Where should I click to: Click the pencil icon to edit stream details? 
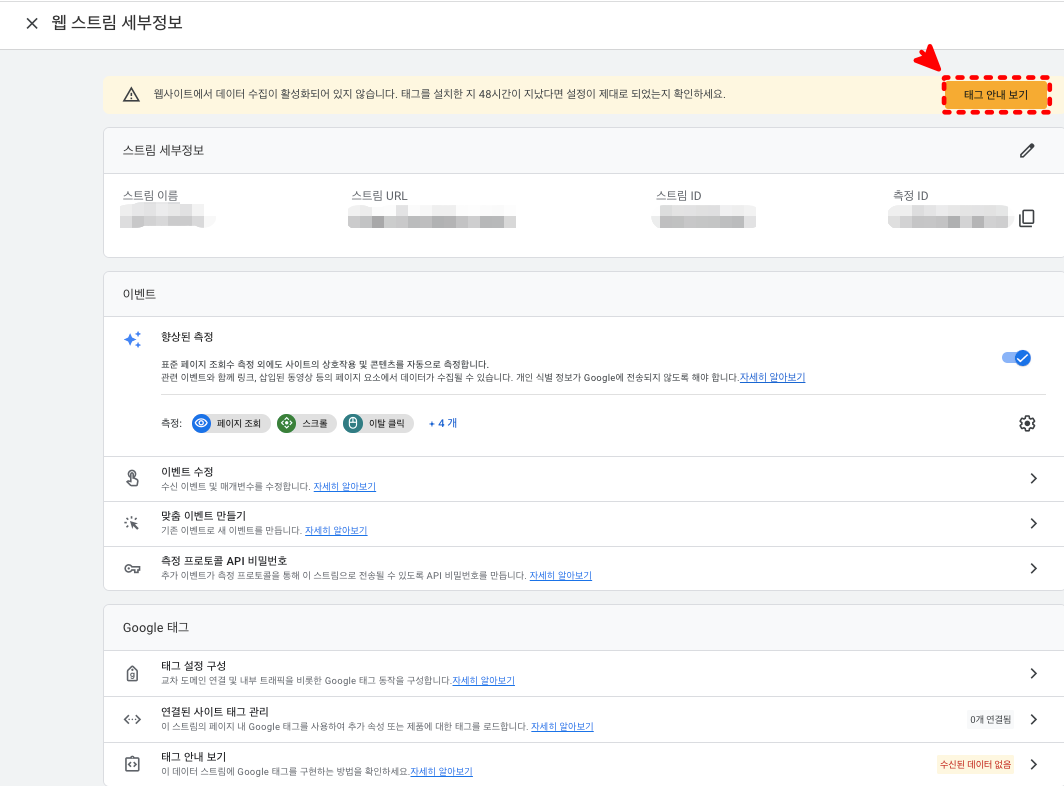1027,150
